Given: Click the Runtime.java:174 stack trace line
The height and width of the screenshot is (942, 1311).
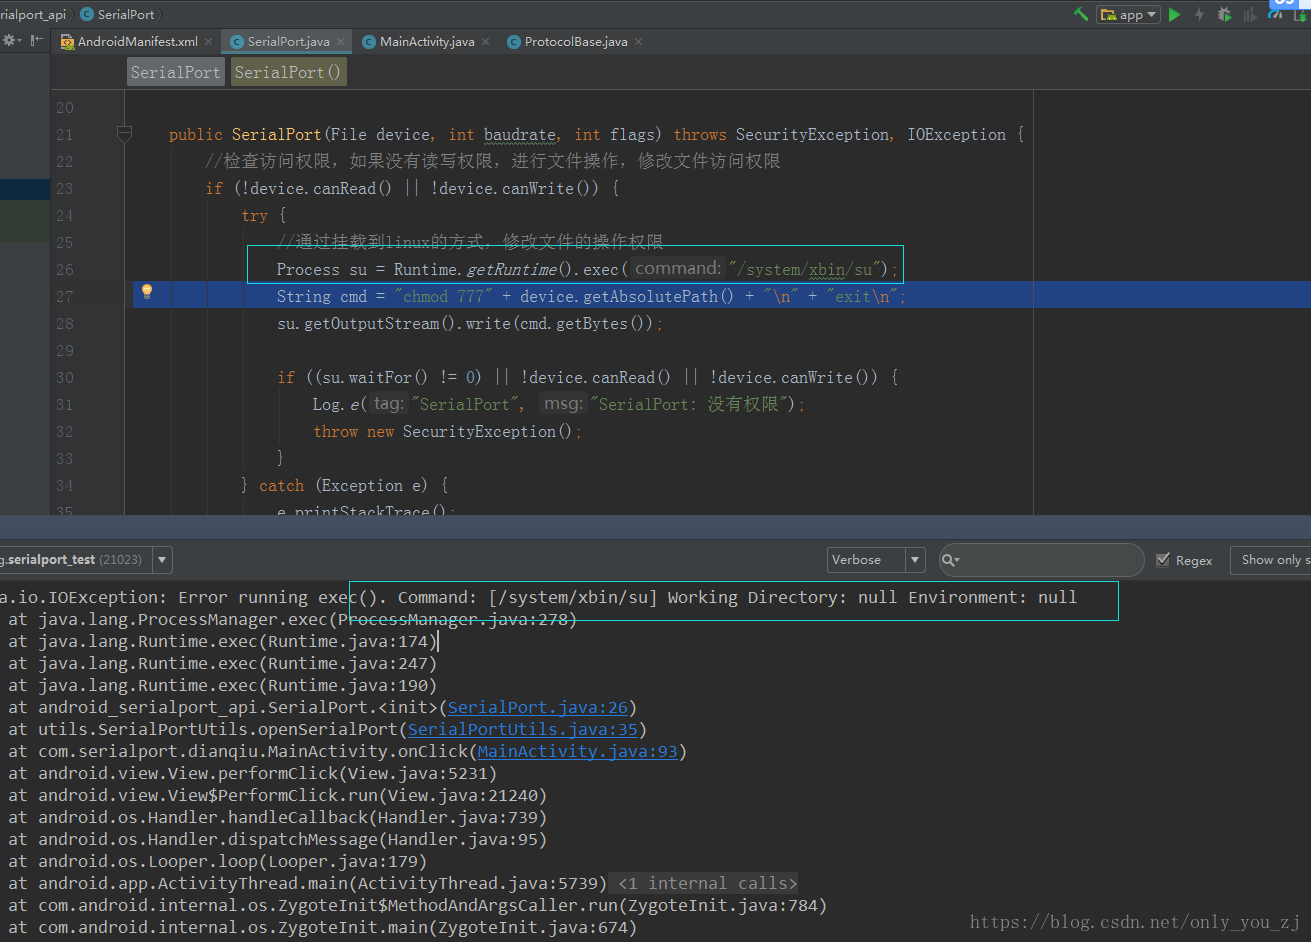Looking at the screenshot, I should click(223, 641).
